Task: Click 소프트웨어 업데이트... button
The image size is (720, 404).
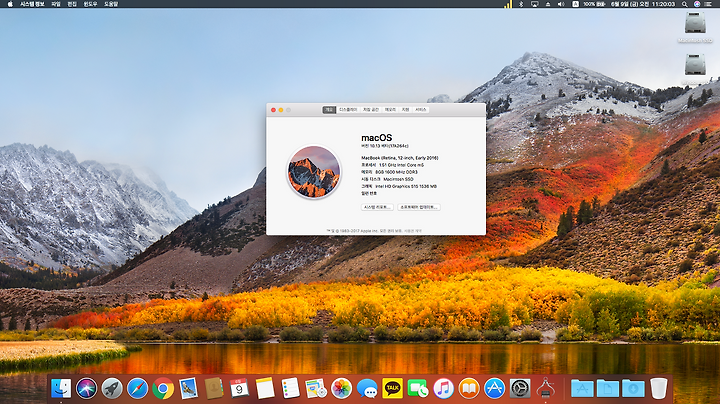Action: coord(419,207)
